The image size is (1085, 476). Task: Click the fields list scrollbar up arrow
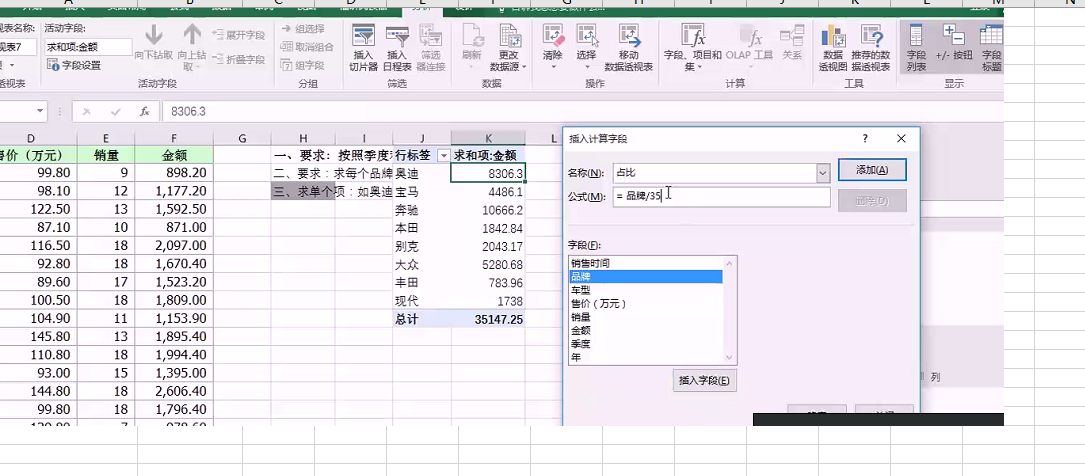coord(729,263)
